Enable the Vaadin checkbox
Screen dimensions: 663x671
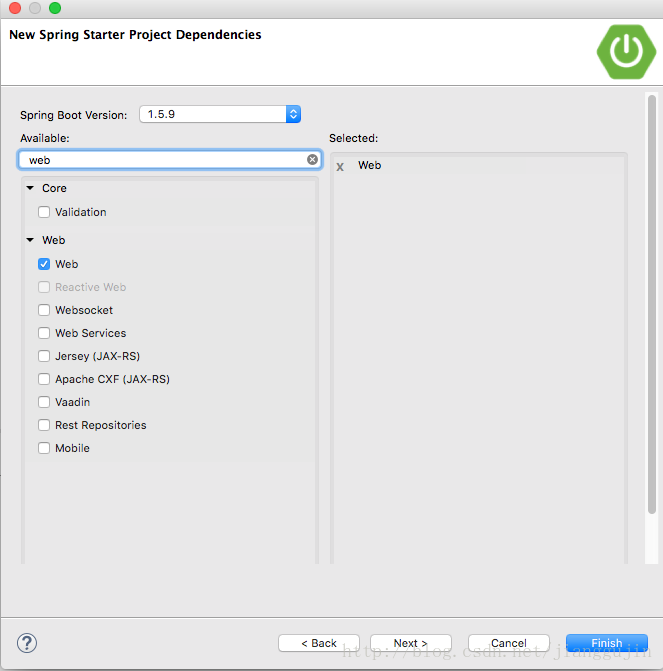tap(44, 402)
